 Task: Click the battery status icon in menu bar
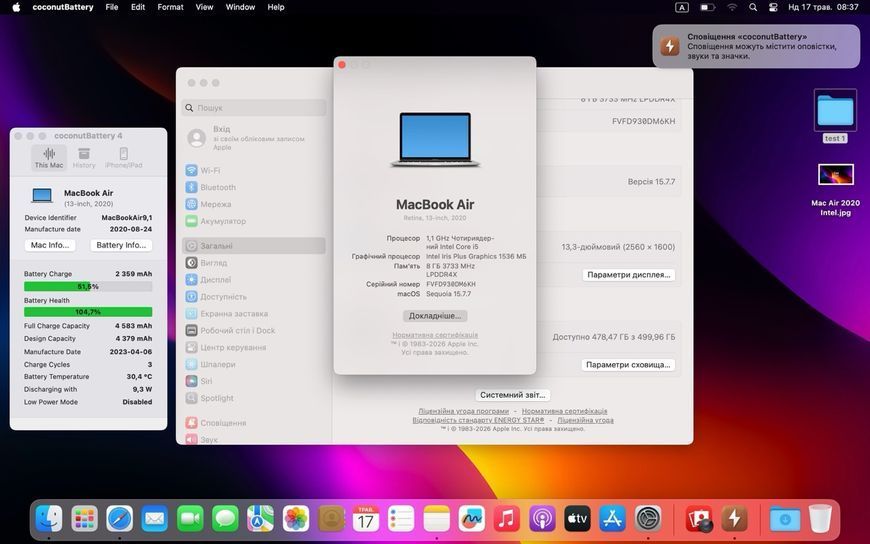point(707,7)
